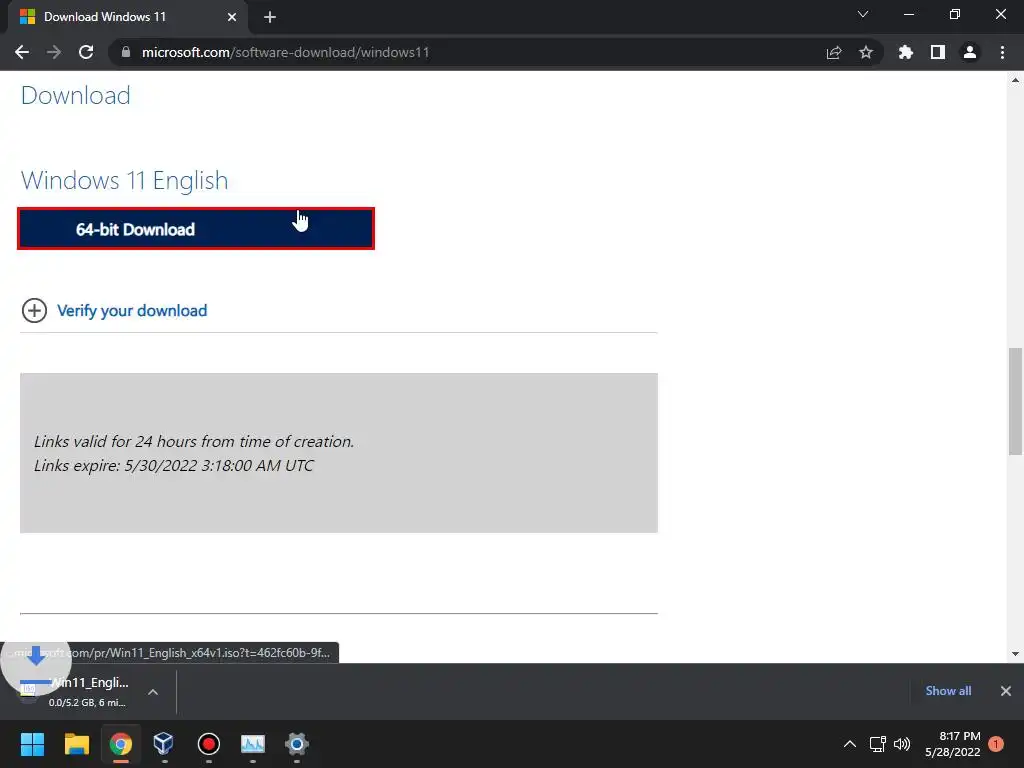Open the clock showing 8:17 PM
Image resolution: width=1024 pixels, height=768 pixels.
(x=952, y=744)
